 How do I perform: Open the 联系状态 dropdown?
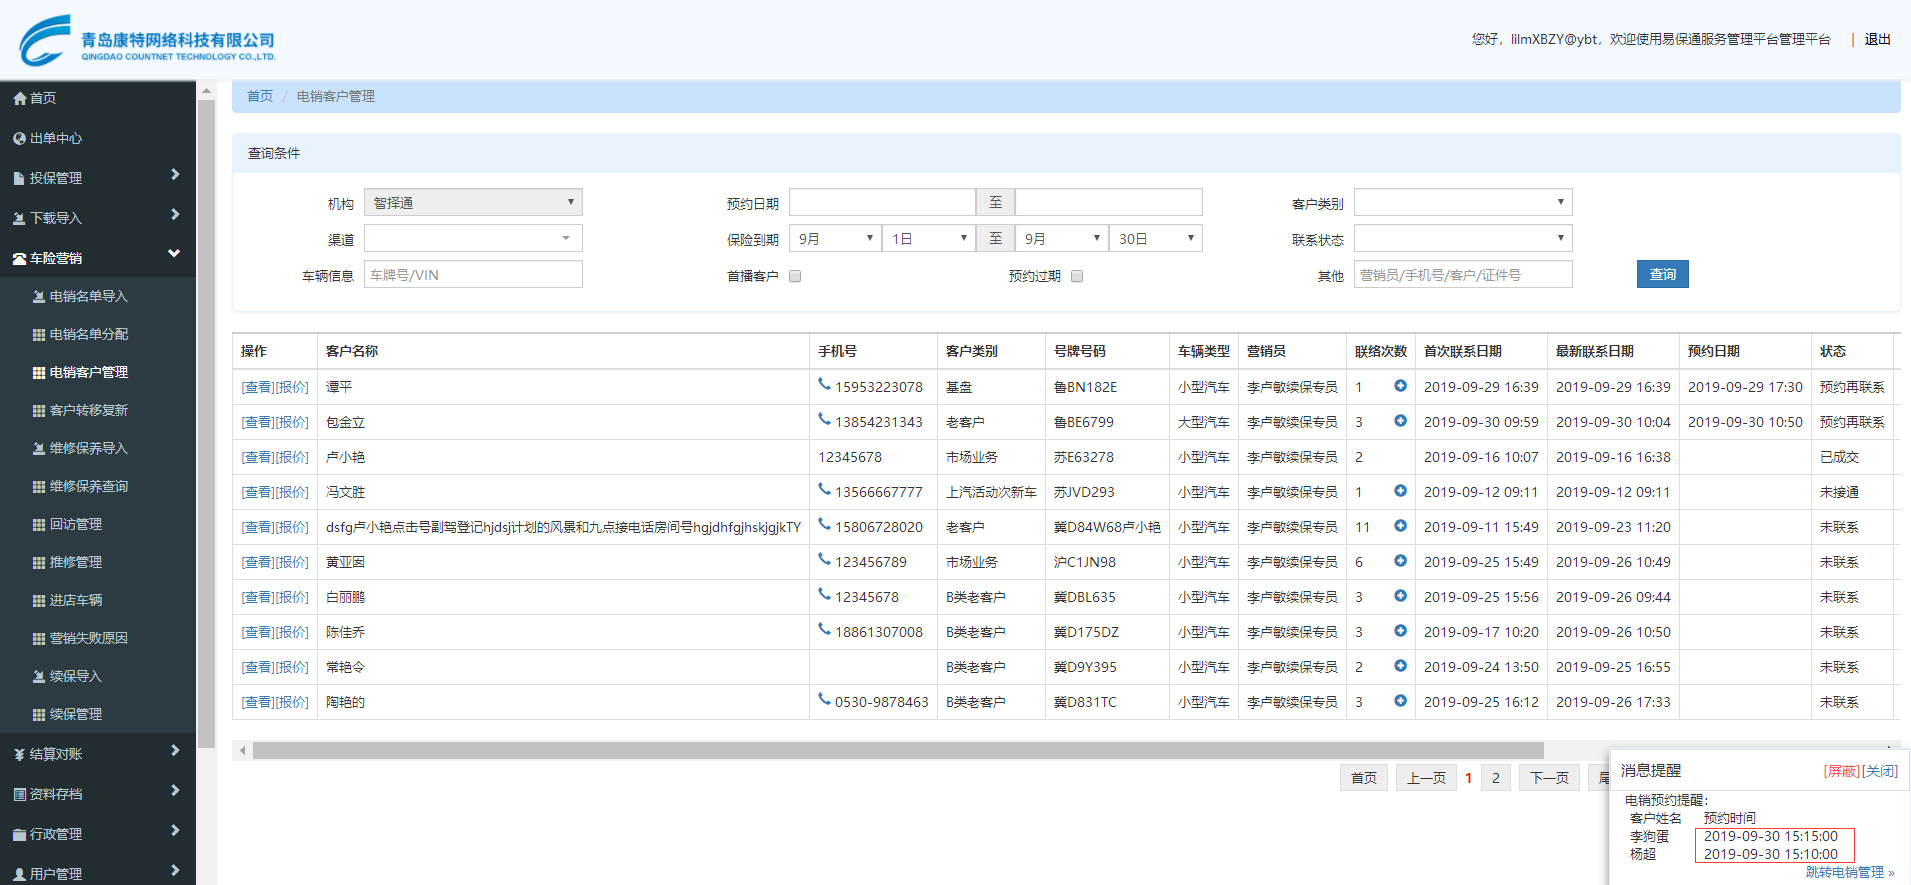coord(1462,239)
